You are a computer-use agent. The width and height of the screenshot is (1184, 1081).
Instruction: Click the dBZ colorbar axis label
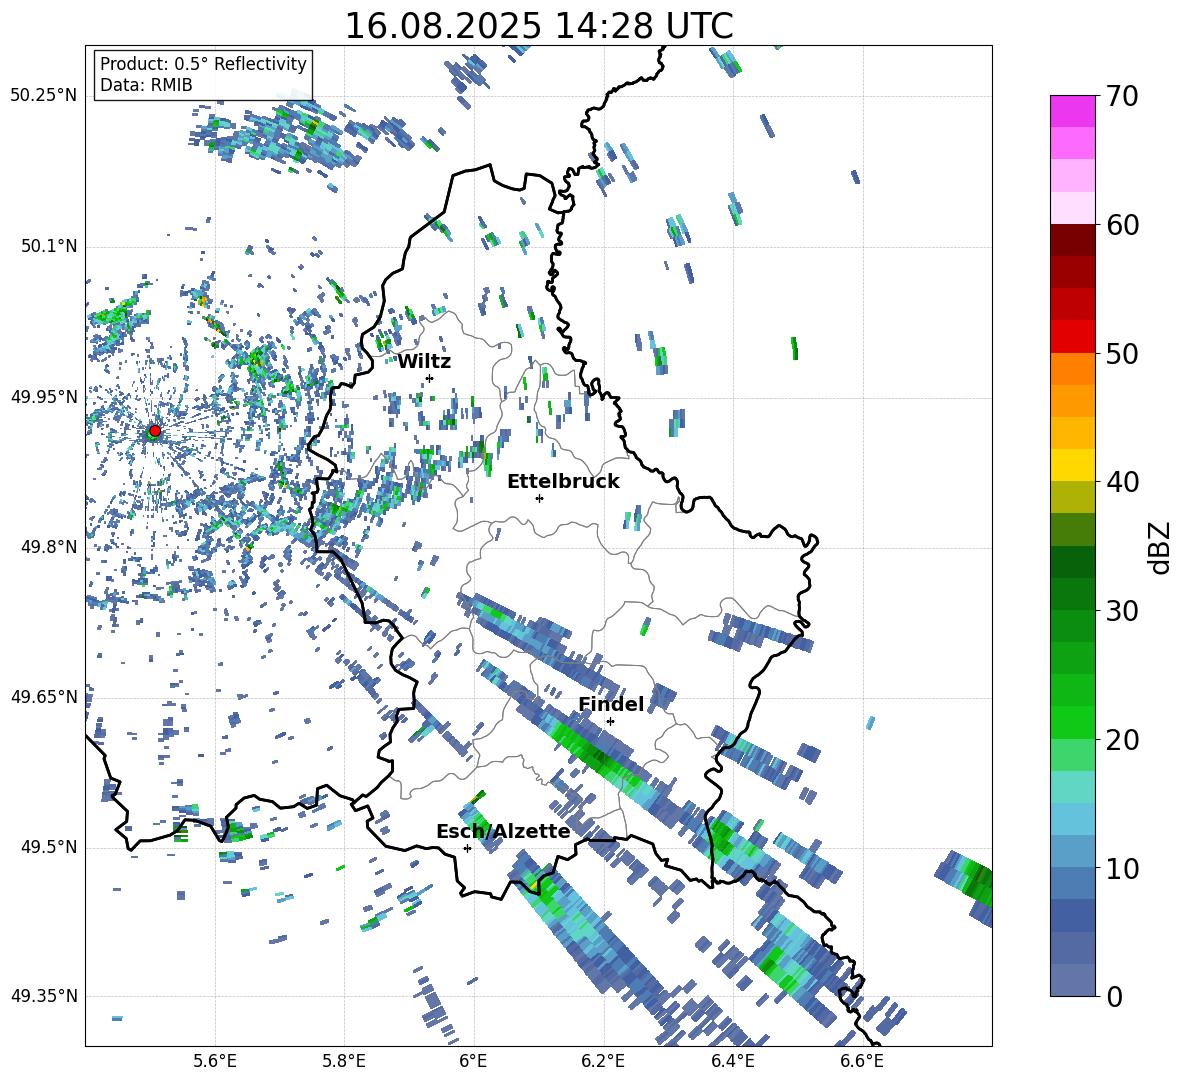tap(1161, 547)
